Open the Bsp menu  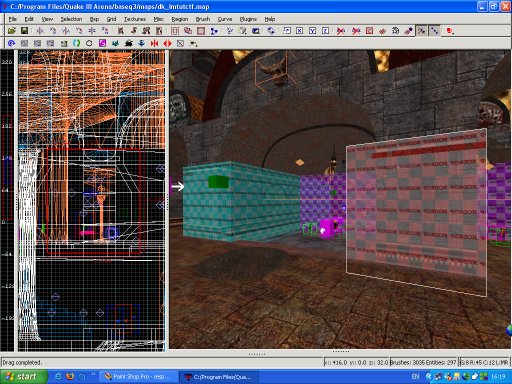(x=94, y=19)
